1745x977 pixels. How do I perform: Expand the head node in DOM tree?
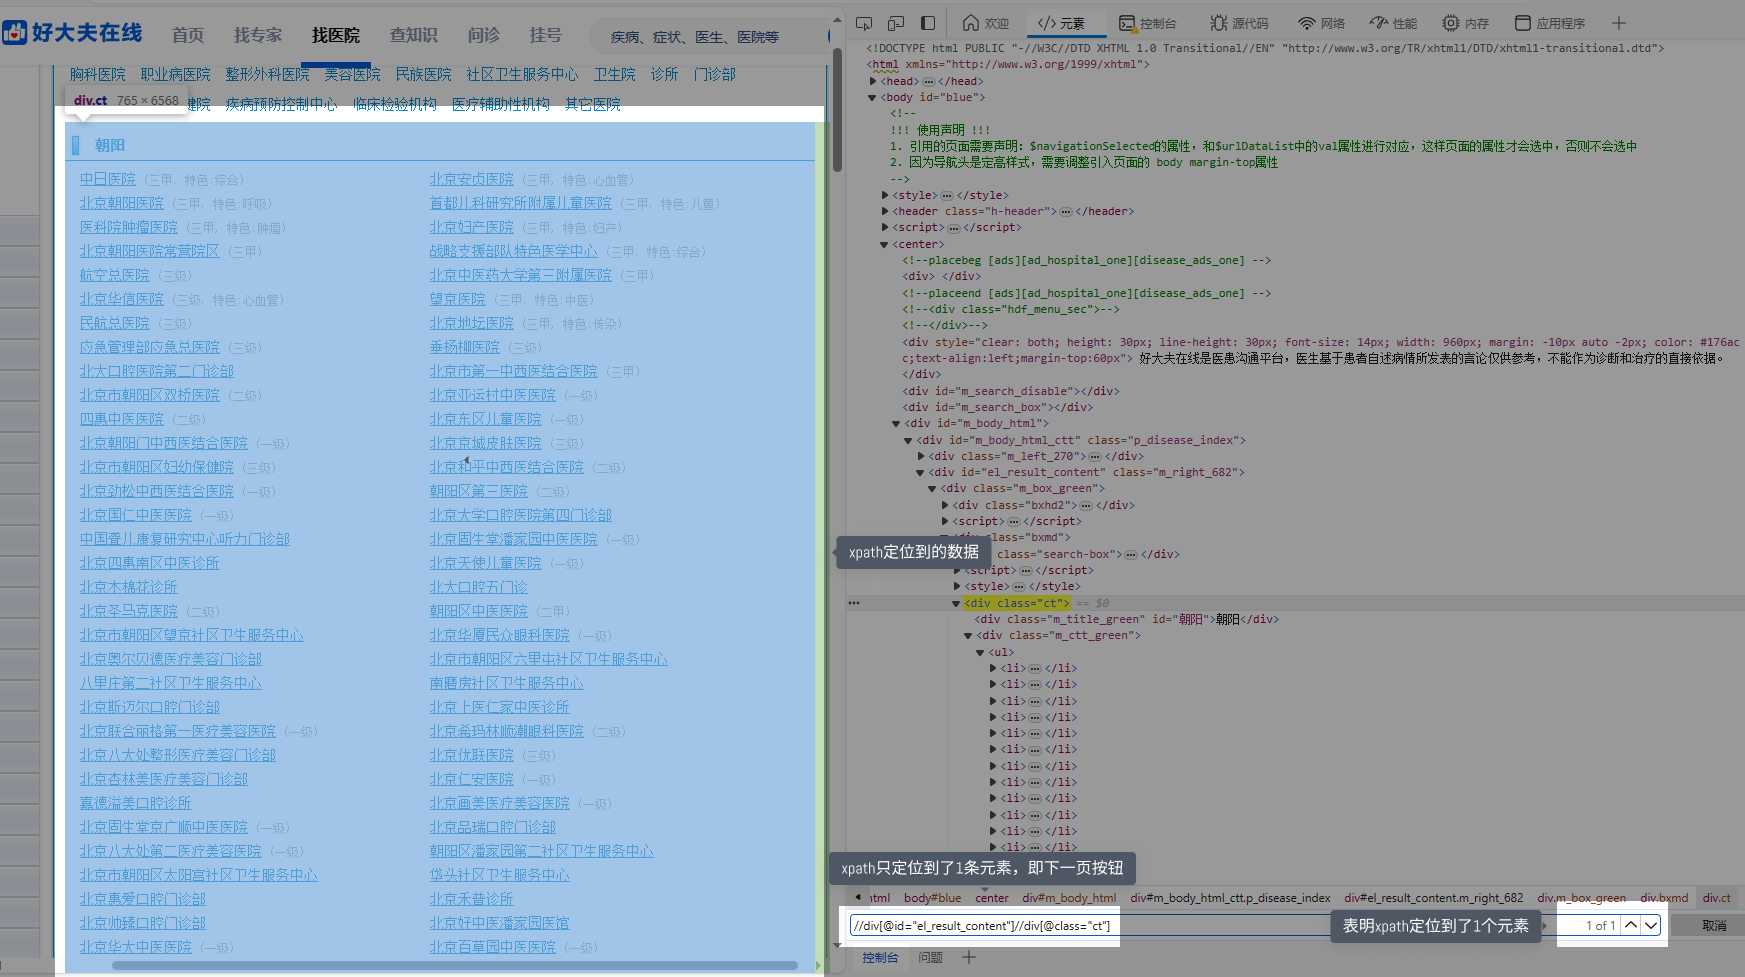tap(873, 81)
